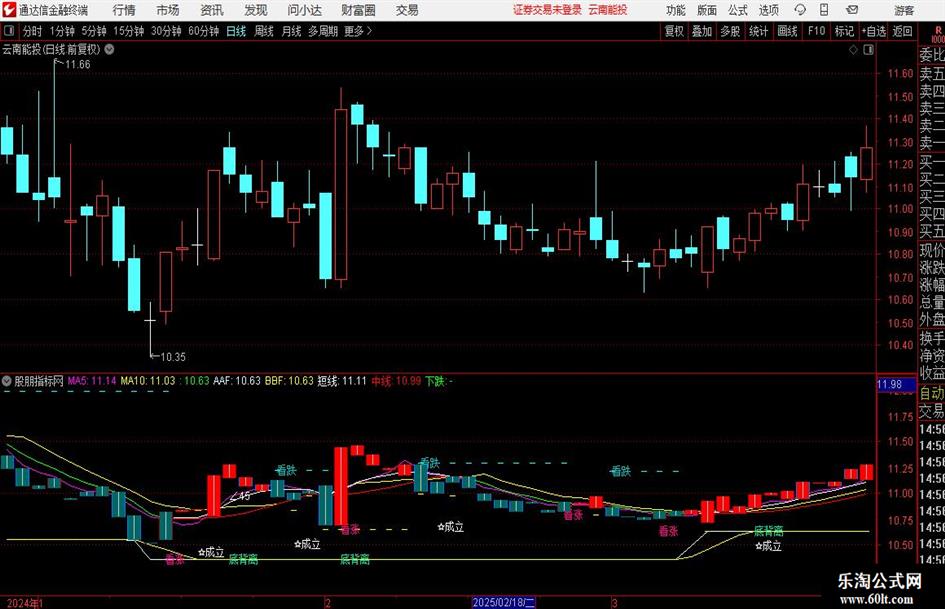Click the 10.35 low price label

tap(173, 357)
